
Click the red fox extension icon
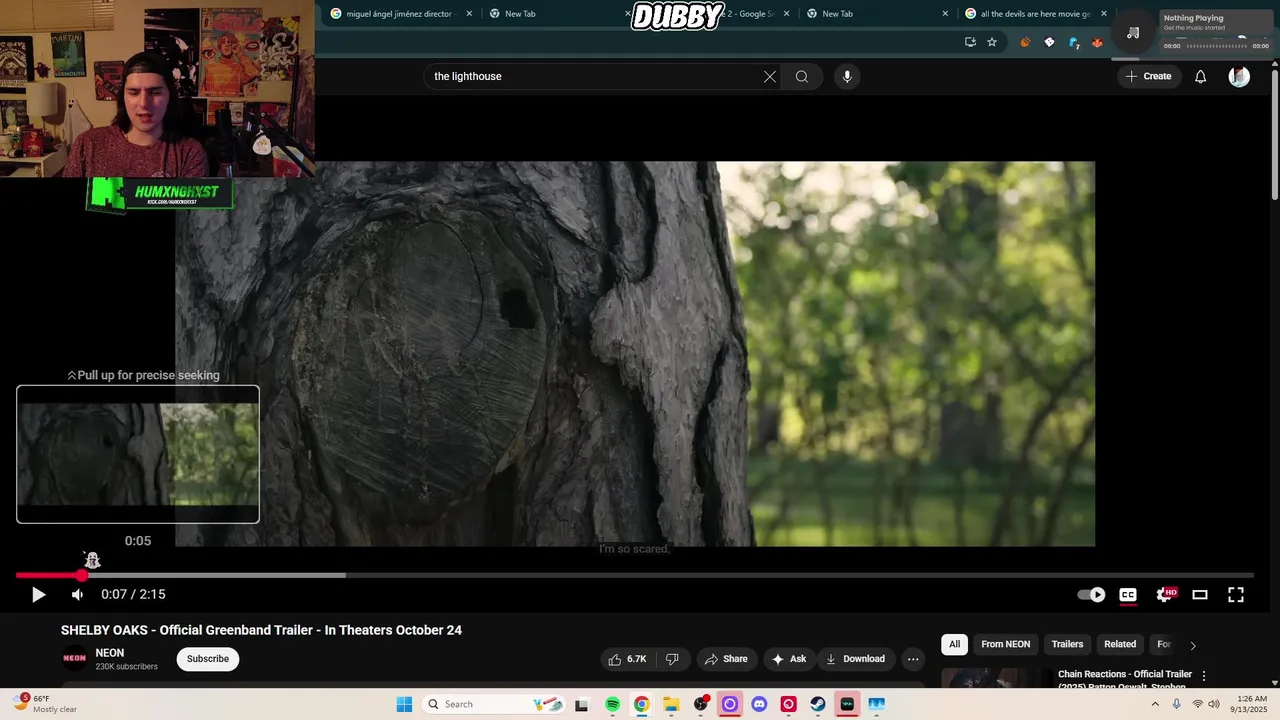pyautogui.click(x=1097, y=42)
